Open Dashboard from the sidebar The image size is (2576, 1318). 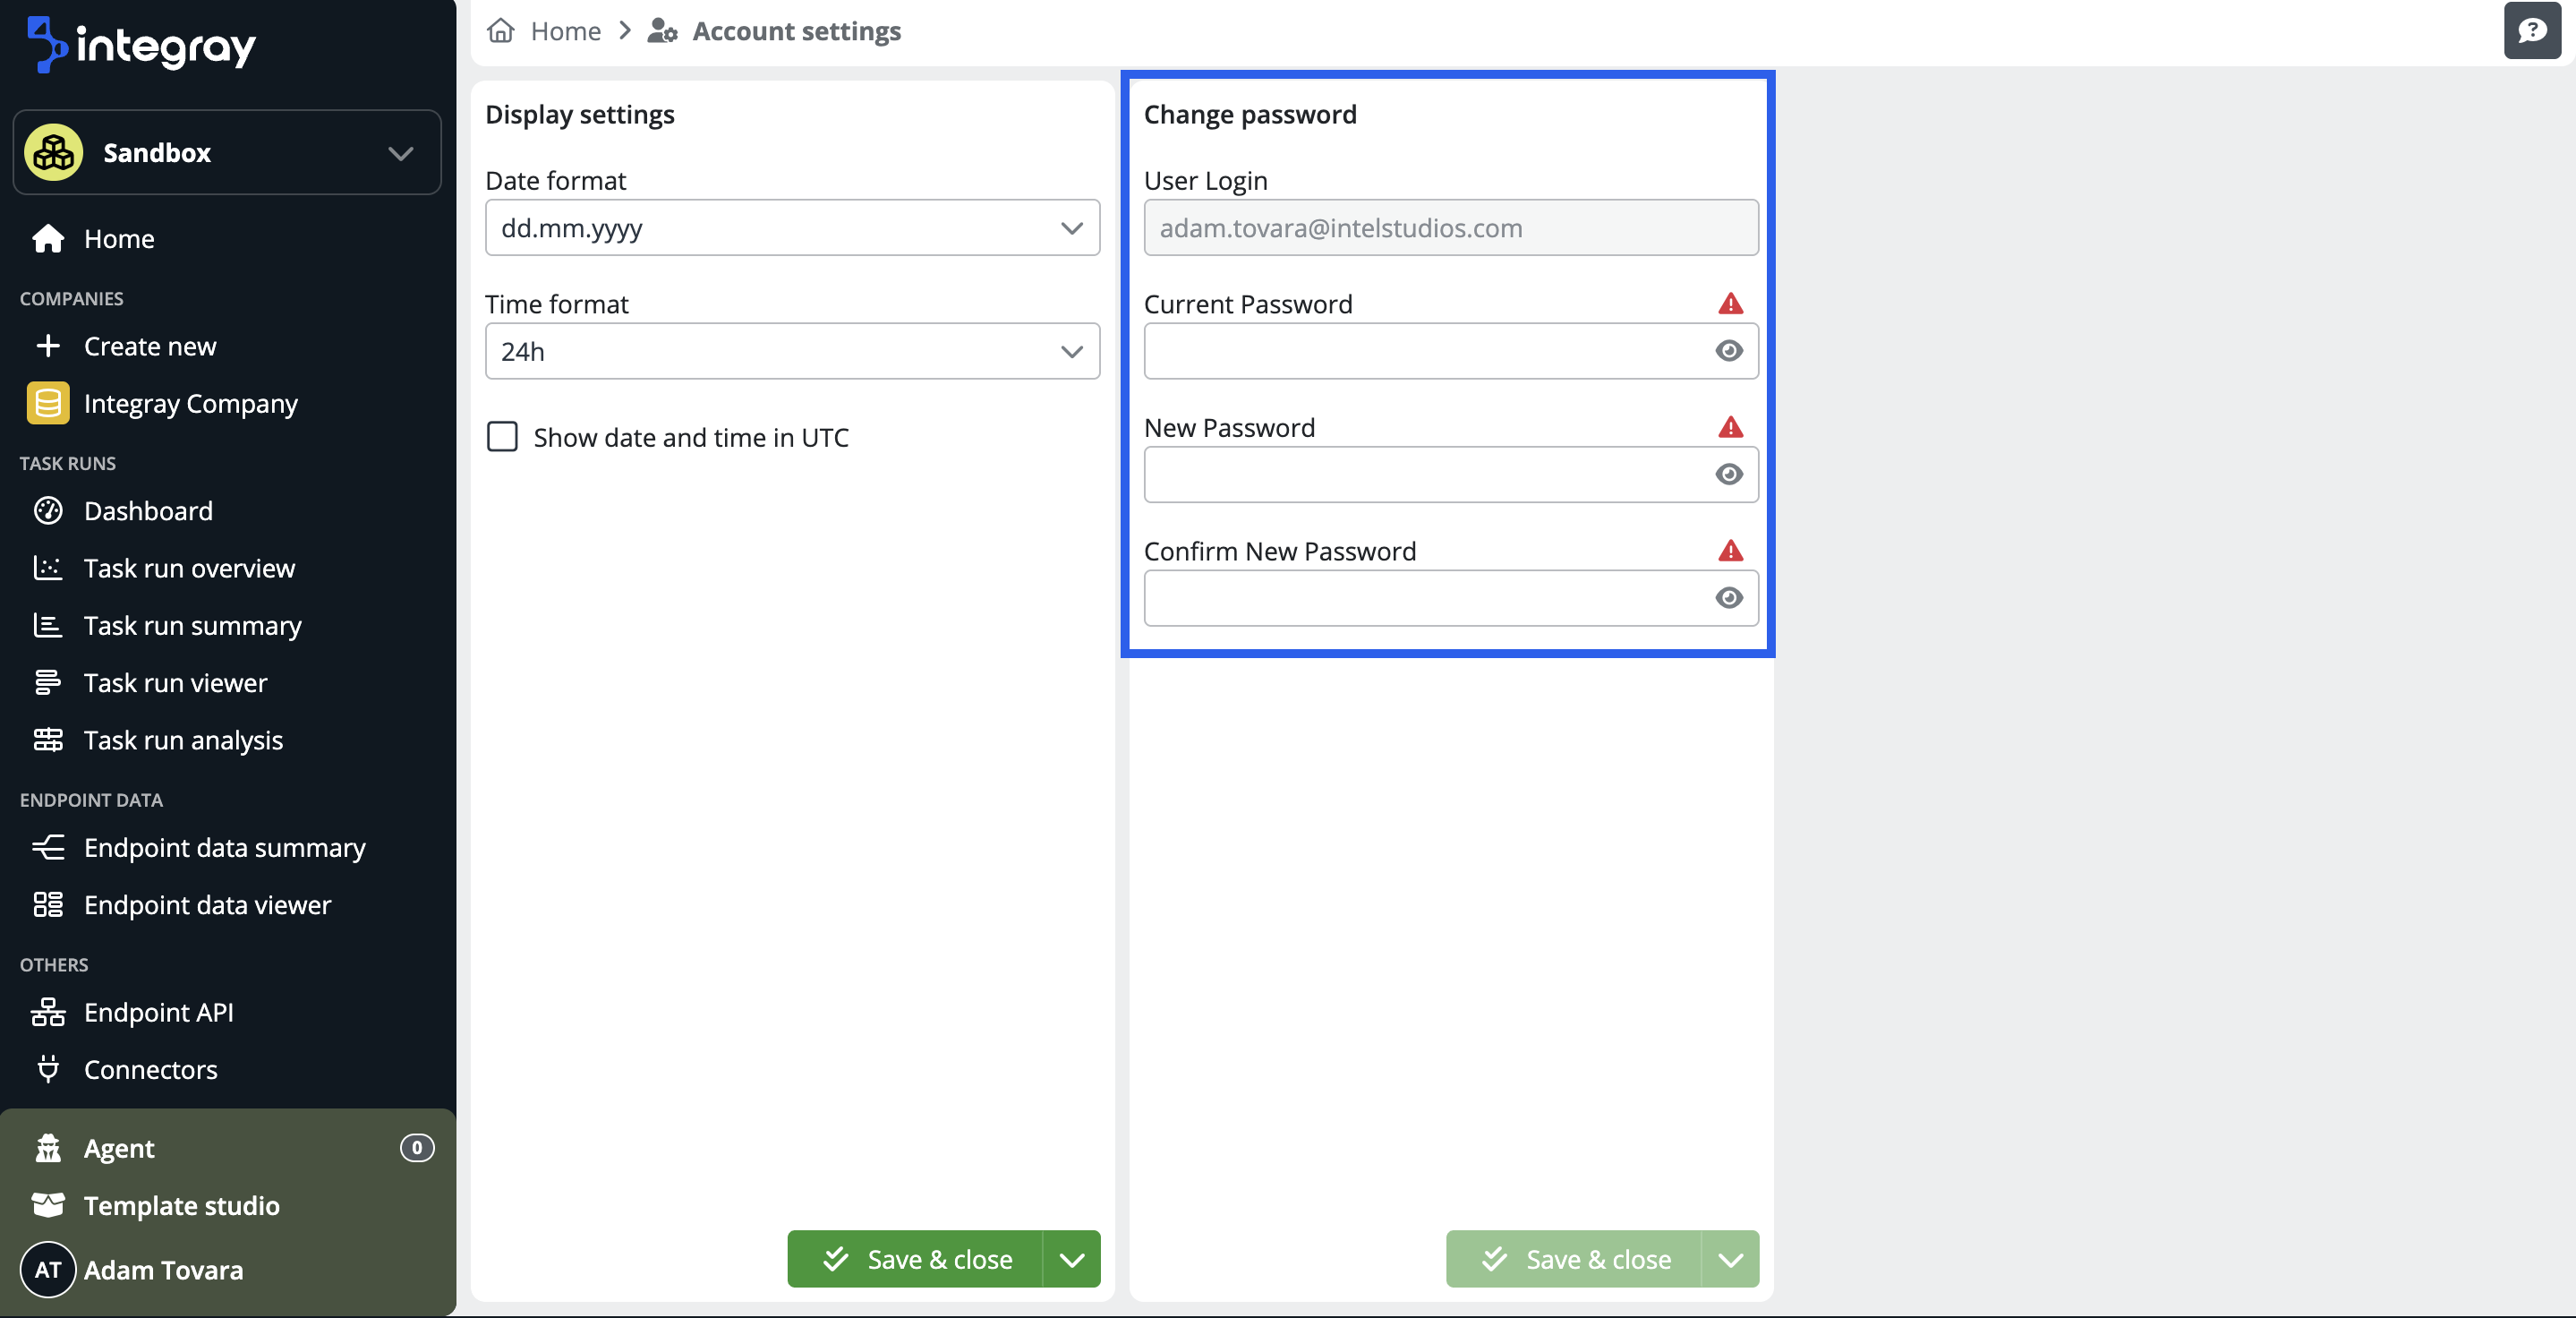pyautogui.click(x=147, y=511)
